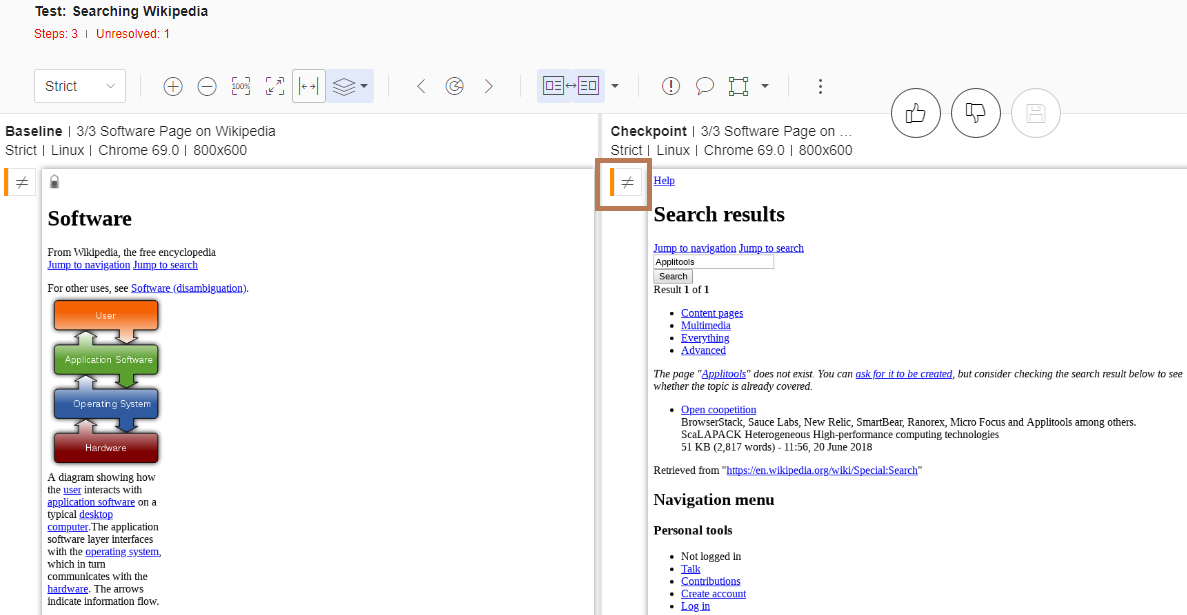The image size is (1187, 615).
Task: Toggle the checkpoint not-equal diff marker
Action: coord(627,182)
